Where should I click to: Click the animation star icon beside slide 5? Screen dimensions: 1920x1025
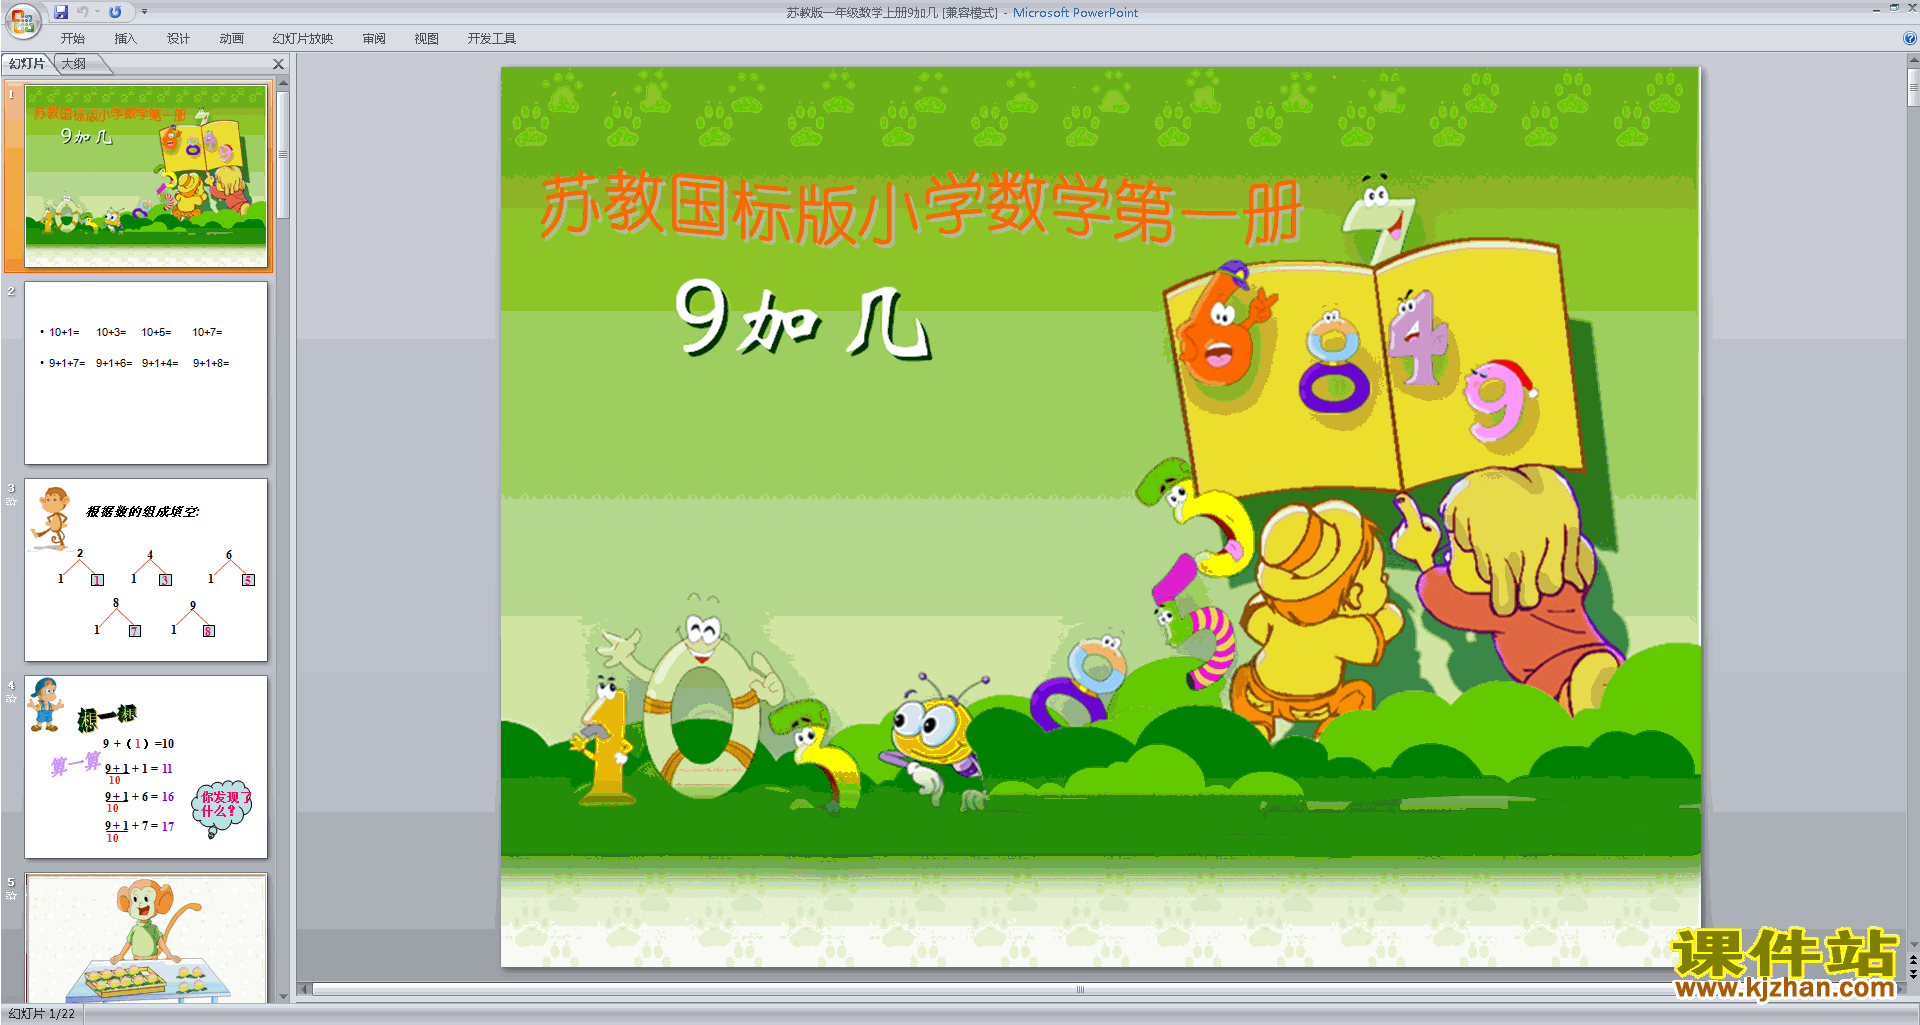pos(12,896)
